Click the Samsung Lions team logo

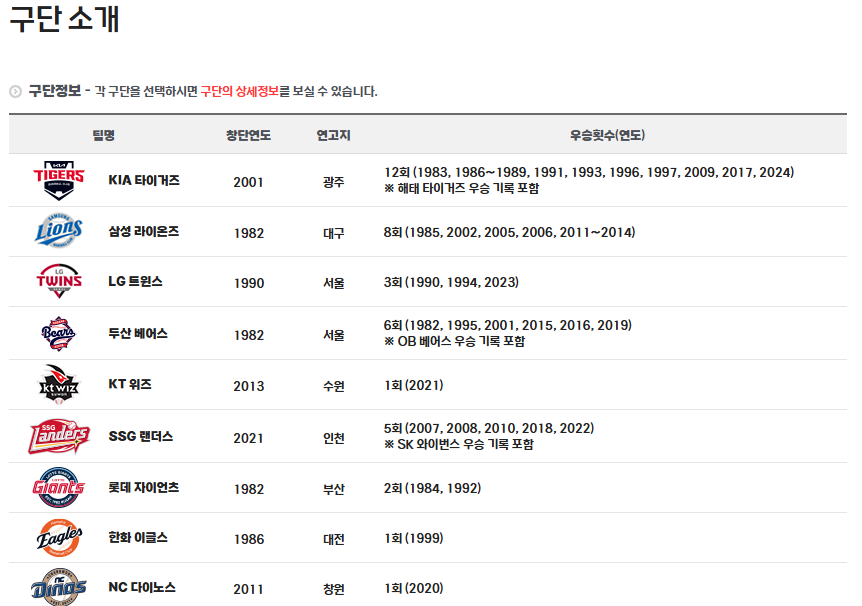click(x=58, y=232)
